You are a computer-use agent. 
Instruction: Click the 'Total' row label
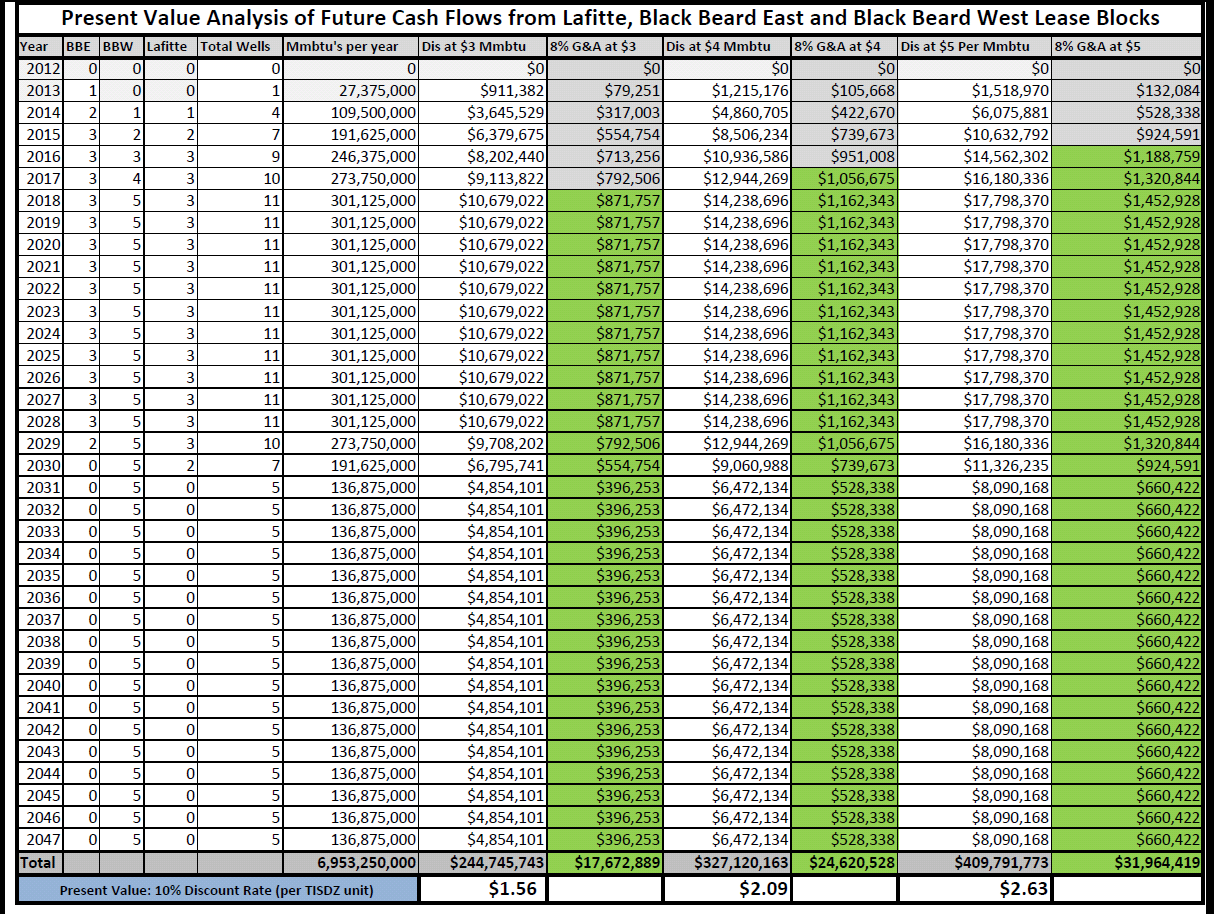click(x=40, y=862)
